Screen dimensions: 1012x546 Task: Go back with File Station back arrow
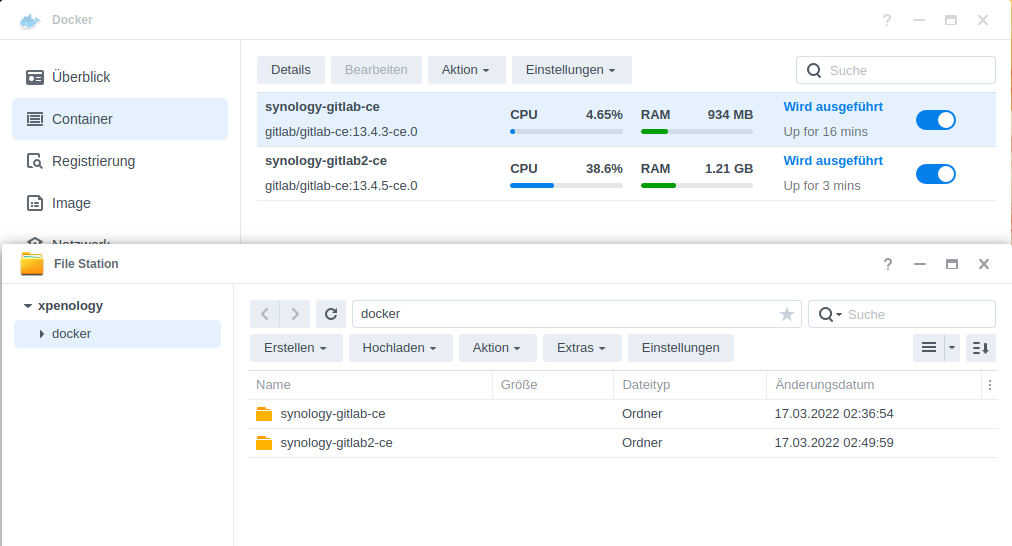click(265, 314)
